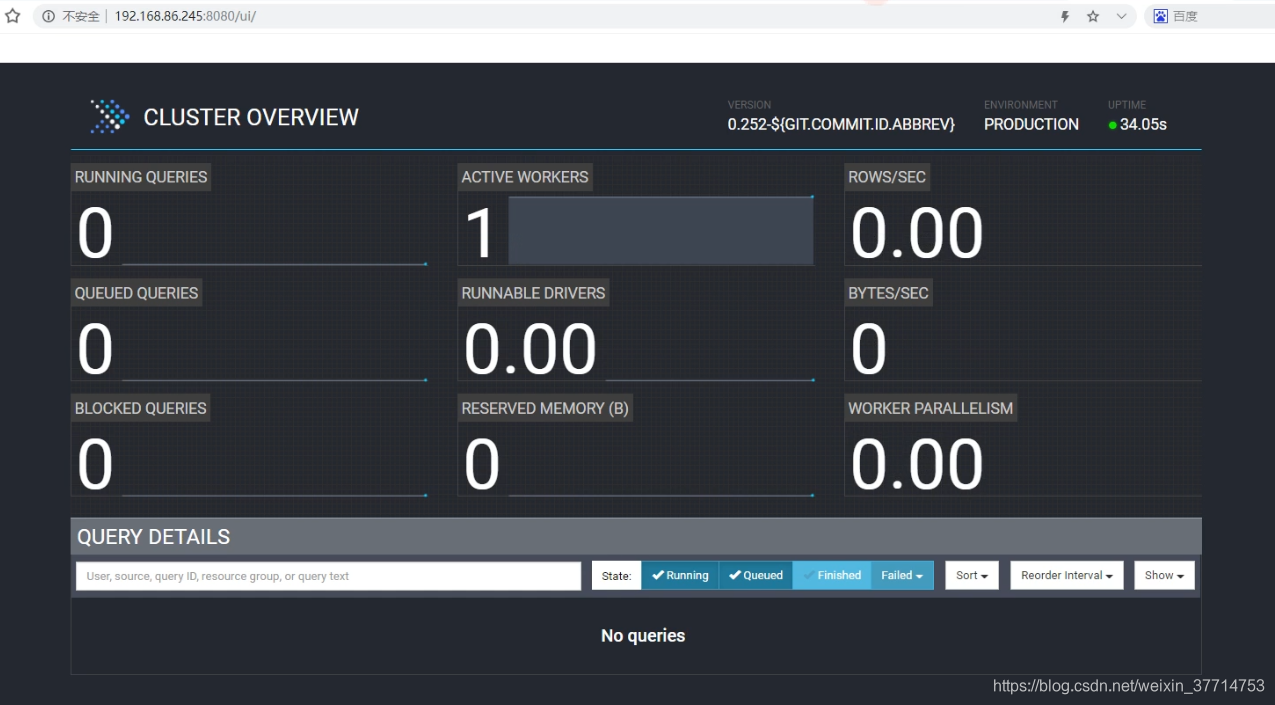Screen dimensions: 1275x705
Task: Click the ROWS/SEC label
Action: [x=887, y=177]
